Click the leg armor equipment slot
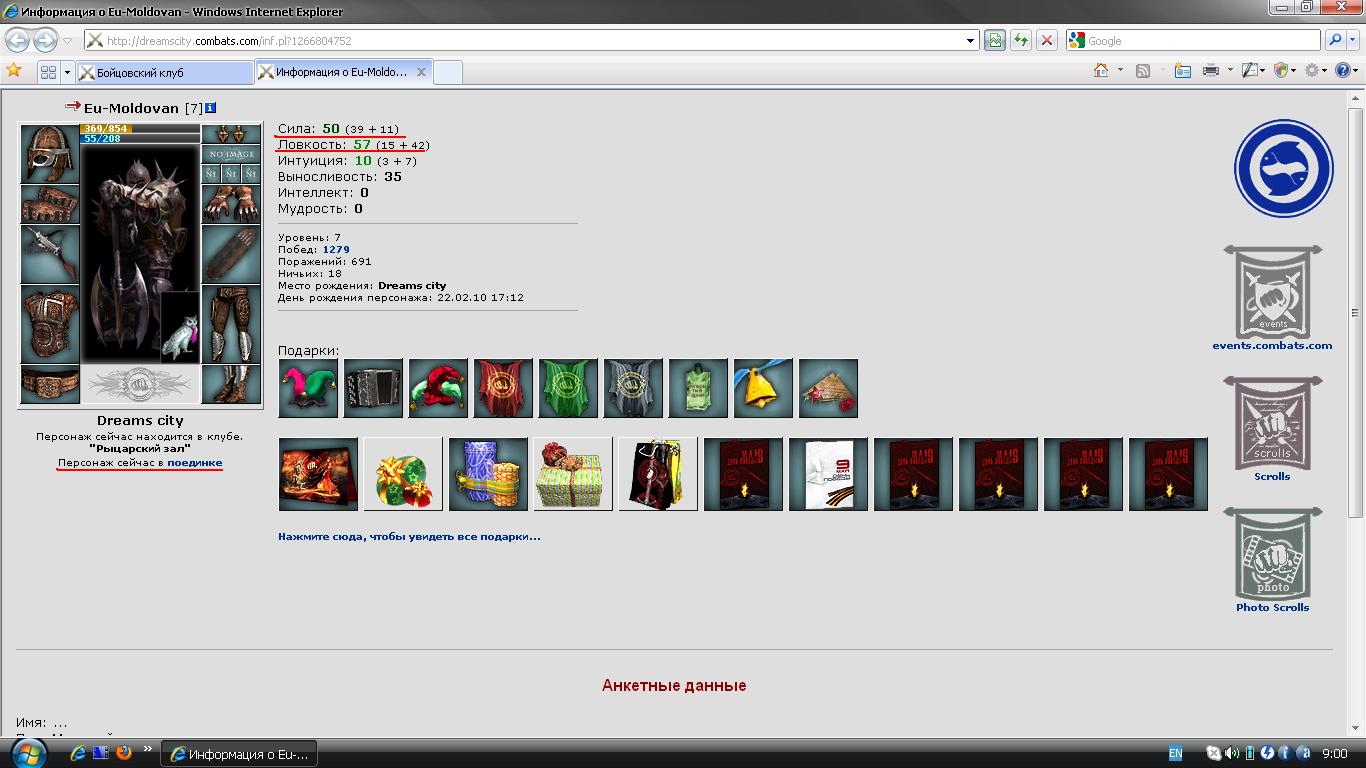The image size is (1366, 768). pyautogui.click(x=231, y=324)
